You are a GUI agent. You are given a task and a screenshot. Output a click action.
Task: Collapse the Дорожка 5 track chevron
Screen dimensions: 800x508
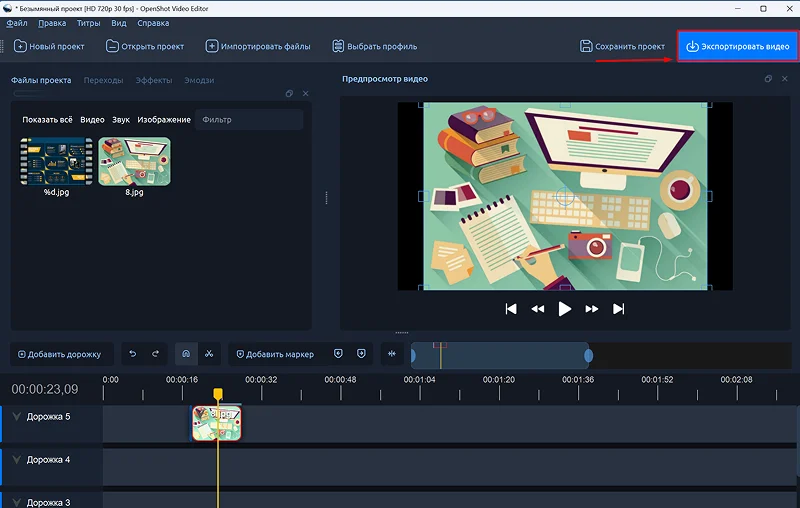click(16, 417)
